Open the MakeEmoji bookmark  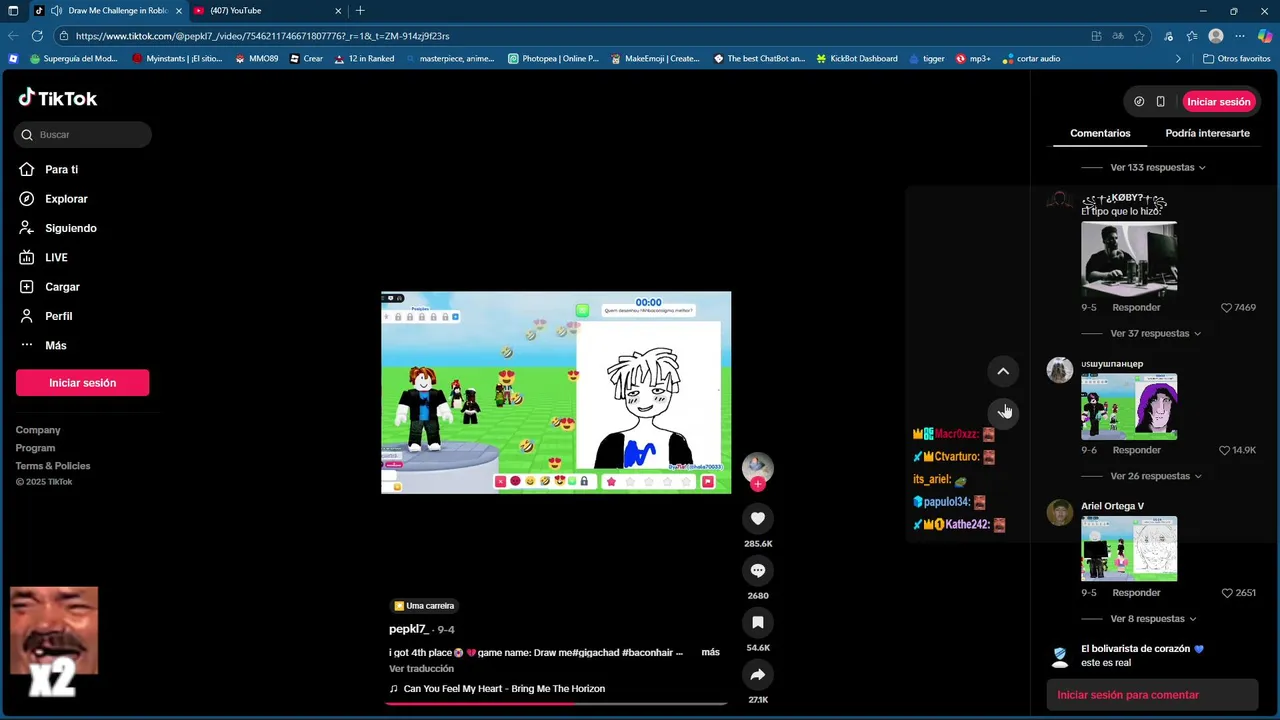[x=655, y=58]
